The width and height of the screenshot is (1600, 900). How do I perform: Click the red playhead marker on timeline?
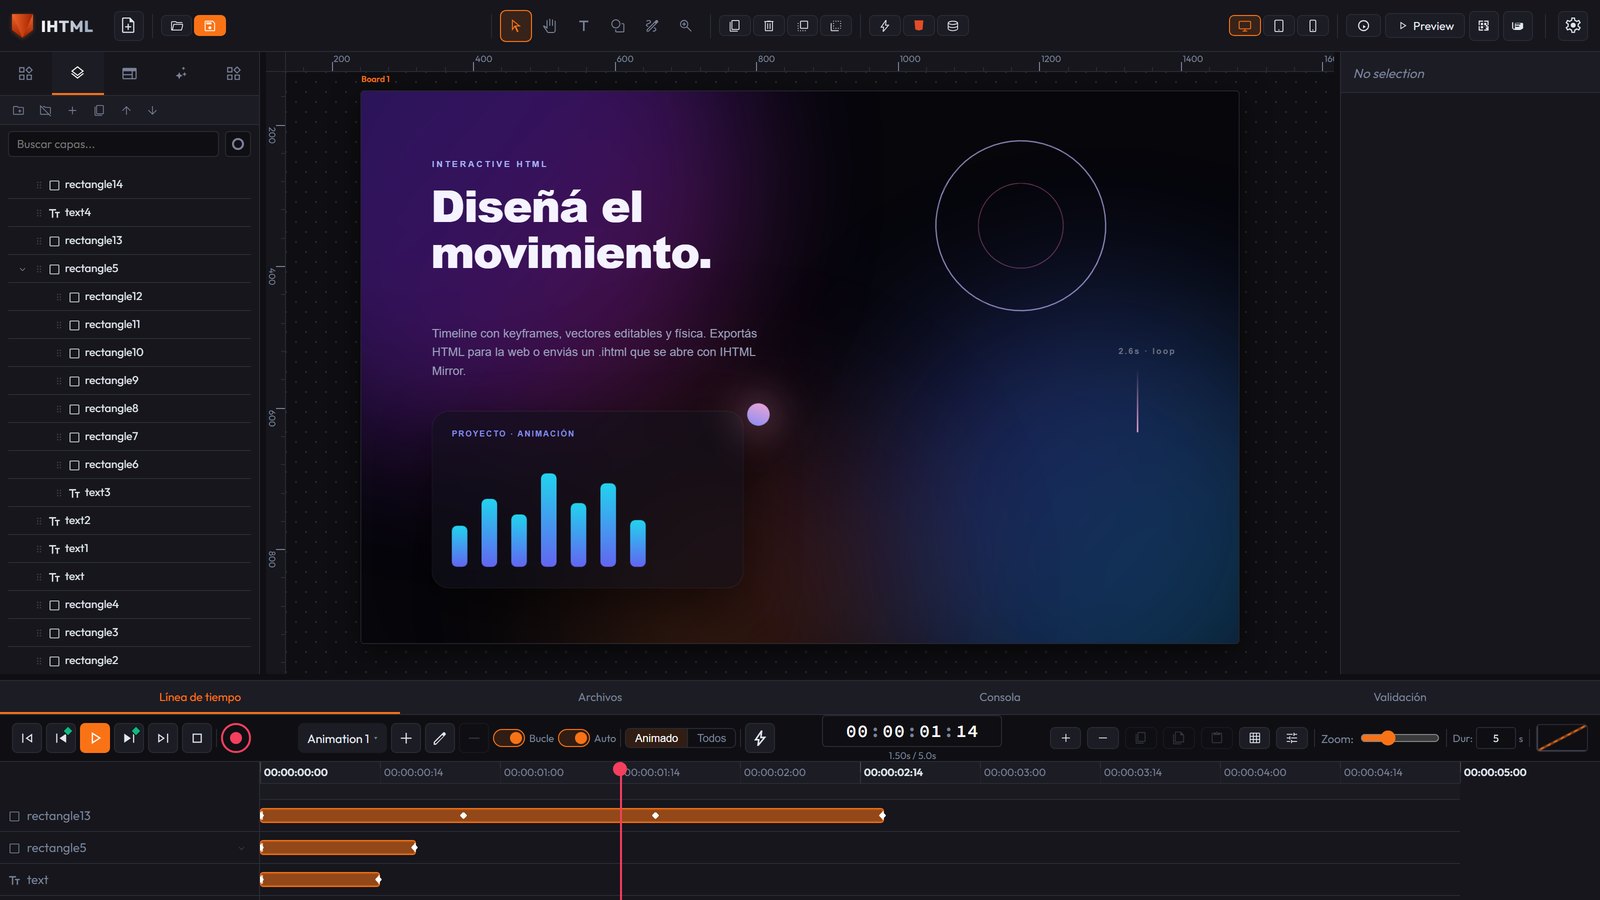pos(620,769)
